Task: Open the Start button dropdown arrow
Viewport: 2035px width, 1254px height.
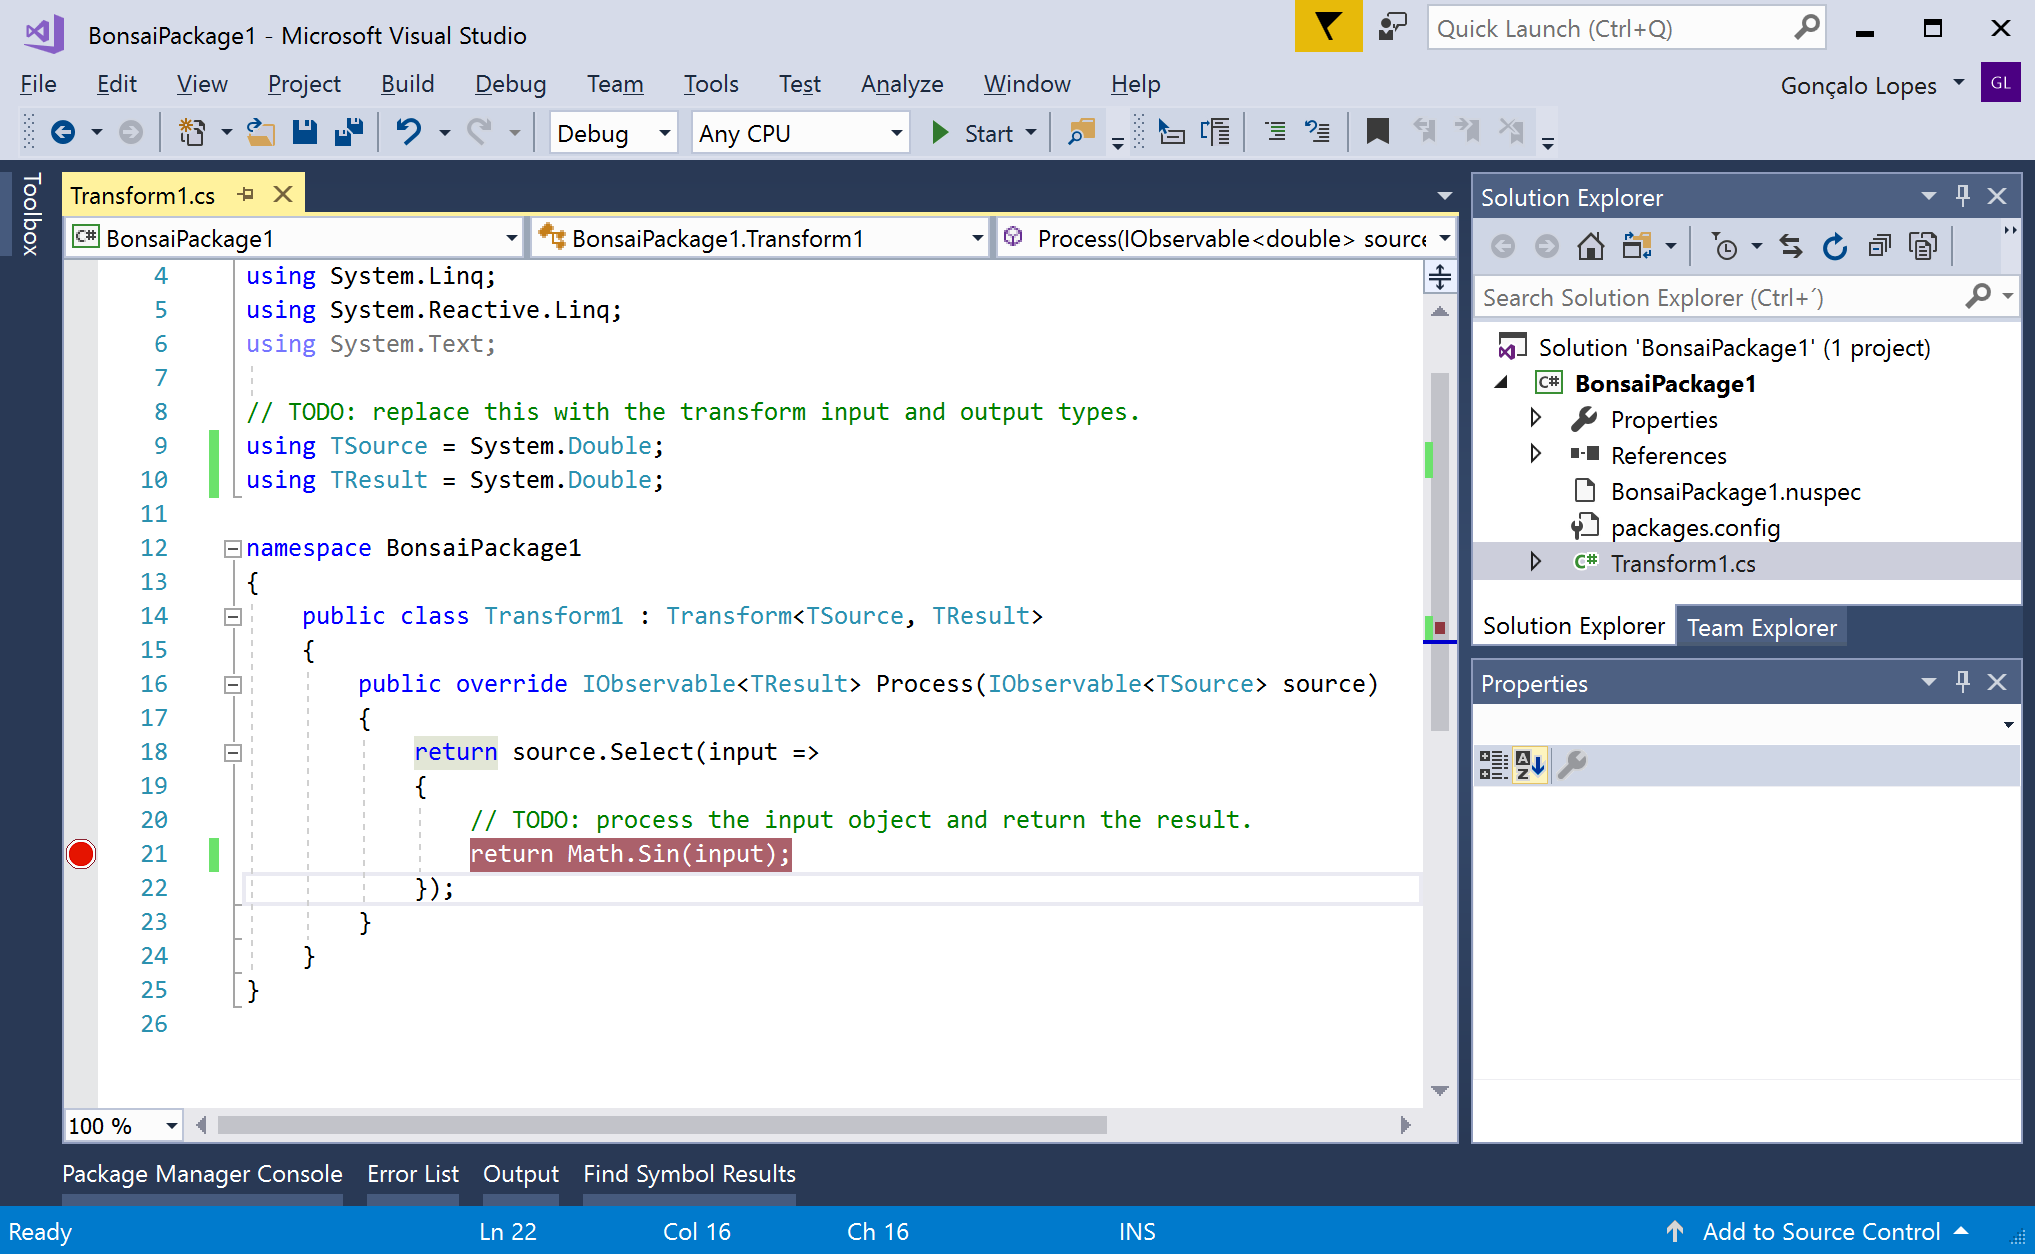Action: coord(1031,133)
